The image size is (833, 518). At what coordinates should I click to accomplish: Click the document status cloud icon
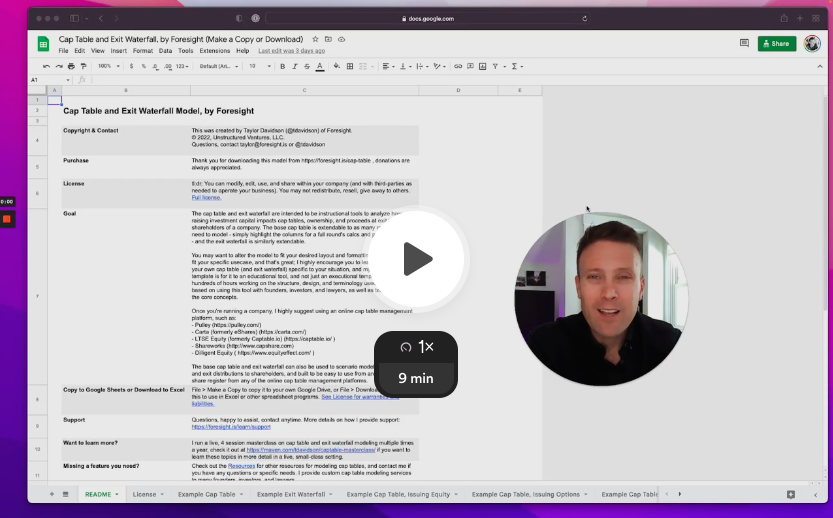pos(342,39)
